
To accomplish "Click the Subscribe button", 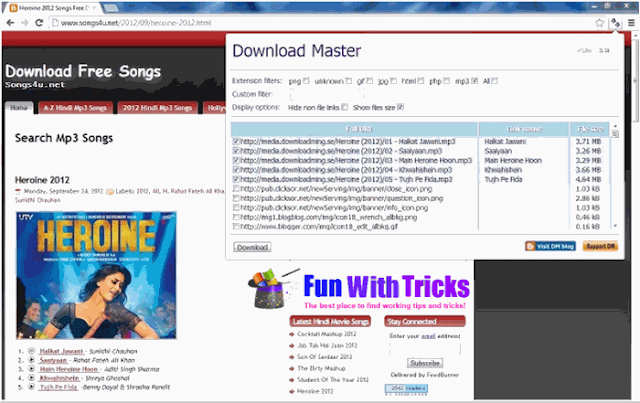I will (425, 363).
